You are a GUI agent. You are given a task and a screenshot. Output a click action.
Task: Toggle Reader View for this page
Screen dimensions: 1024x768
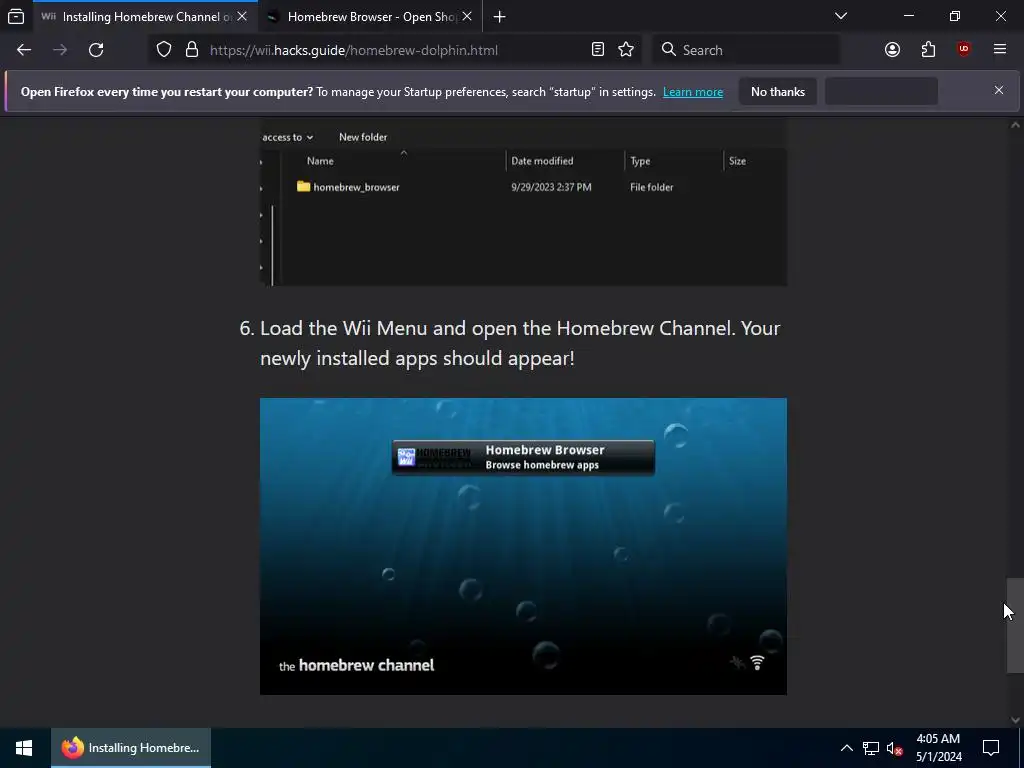(x=598, y=50)
